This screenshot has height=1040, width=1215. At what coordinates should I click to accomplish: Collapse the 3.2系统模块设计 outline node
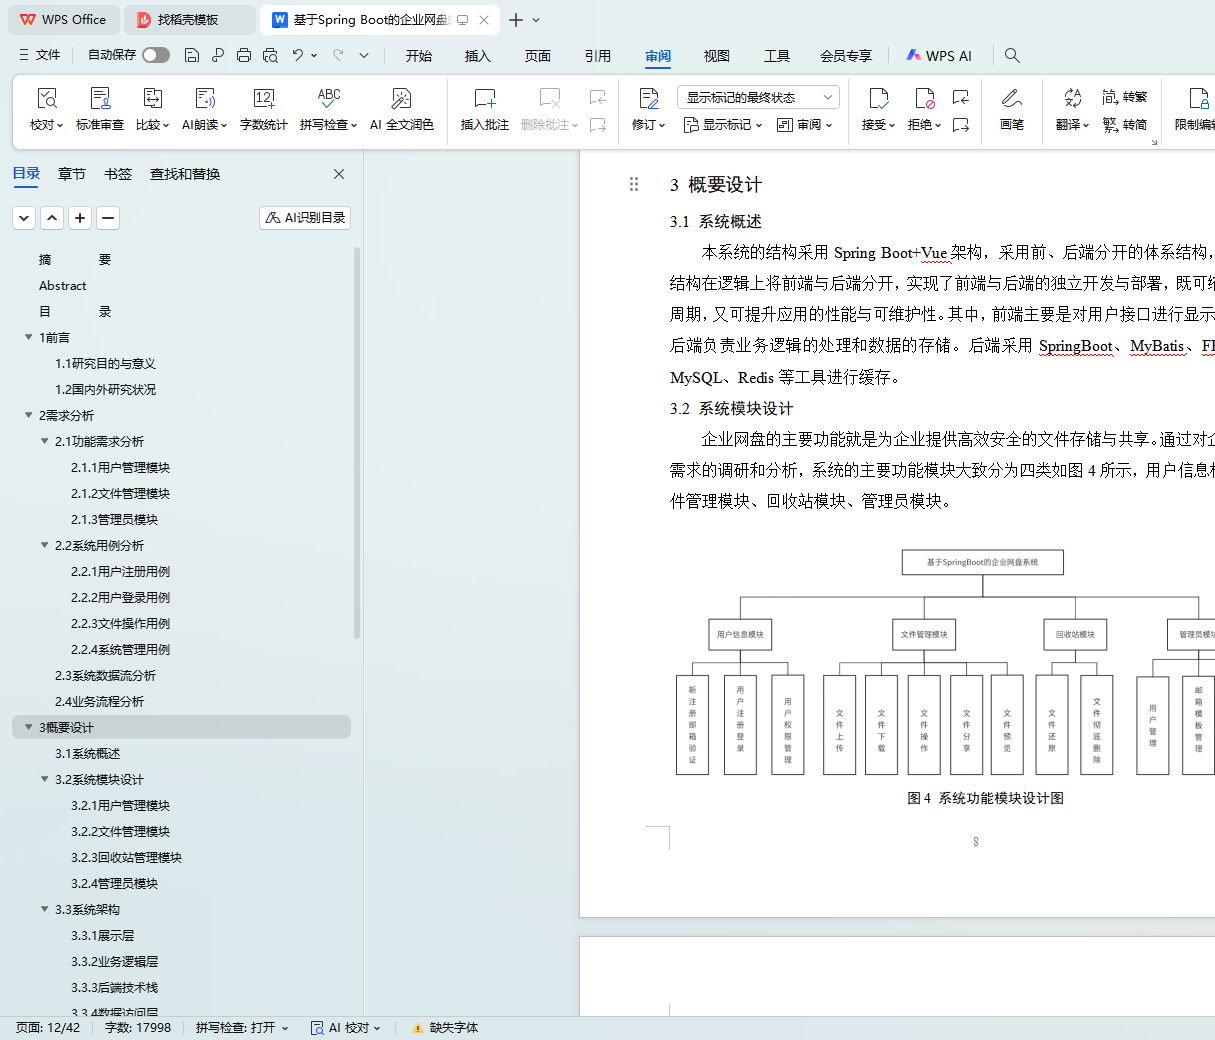pyautogui.click(x=44, y=779)
